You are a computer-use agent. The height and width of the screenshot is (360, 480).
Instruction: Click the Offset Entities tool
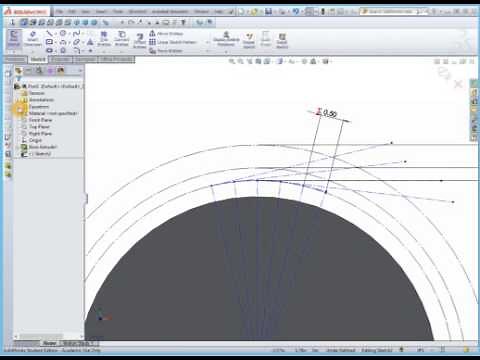click(x=140, y=41)
